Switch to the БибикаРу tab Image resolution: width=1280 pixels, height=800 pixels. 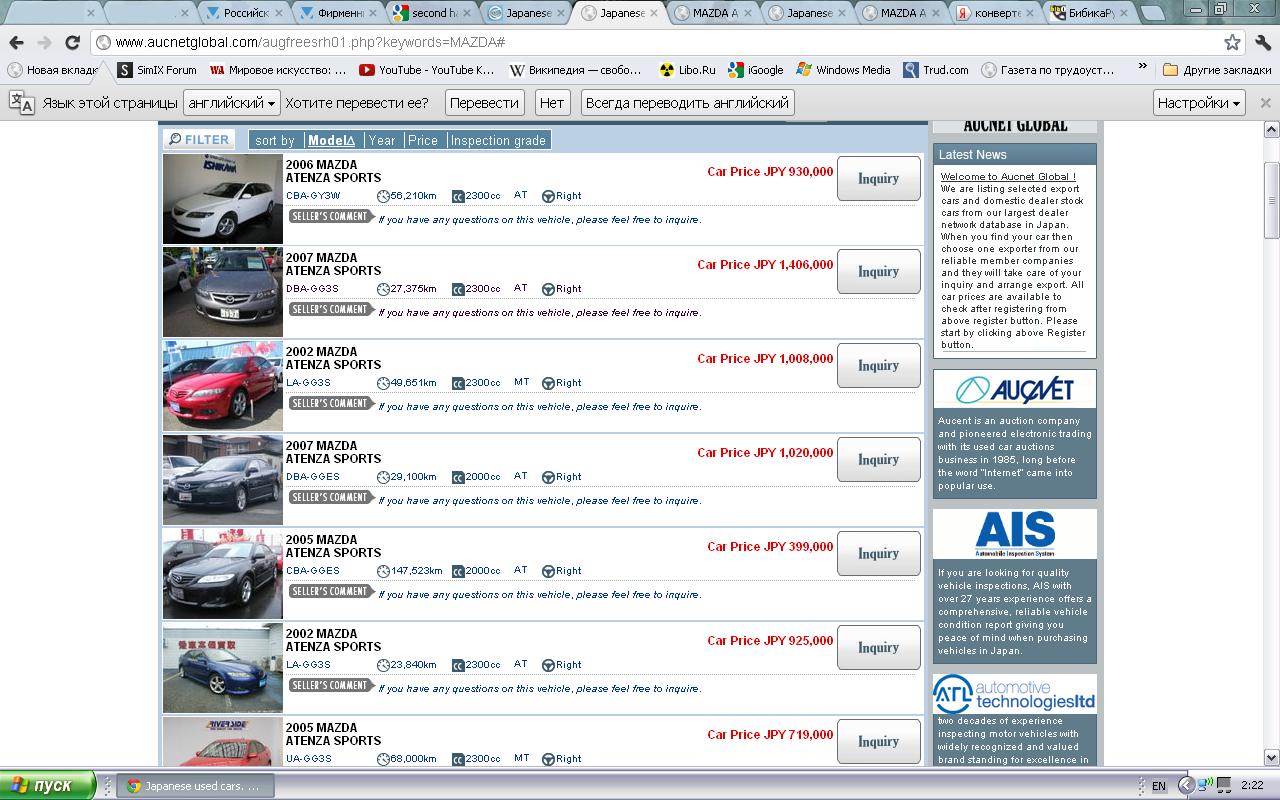click(1090, 13)
